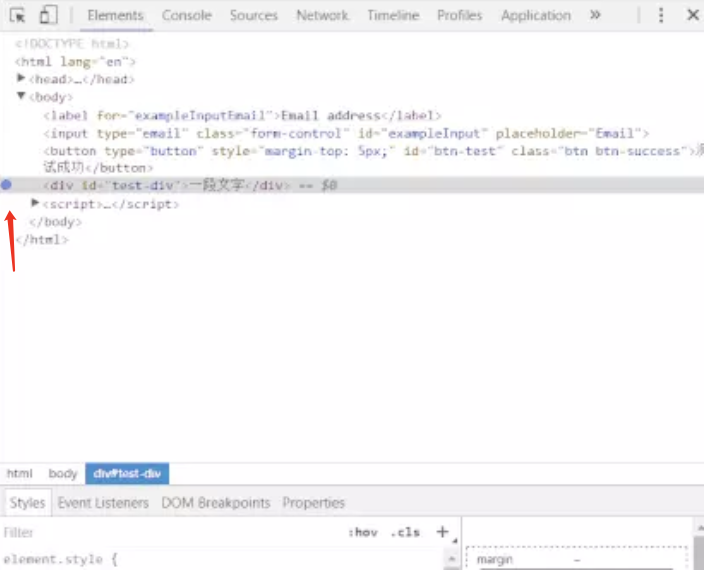
Task: Click div#test-div breadcrumb
Action: pos(127,473)
